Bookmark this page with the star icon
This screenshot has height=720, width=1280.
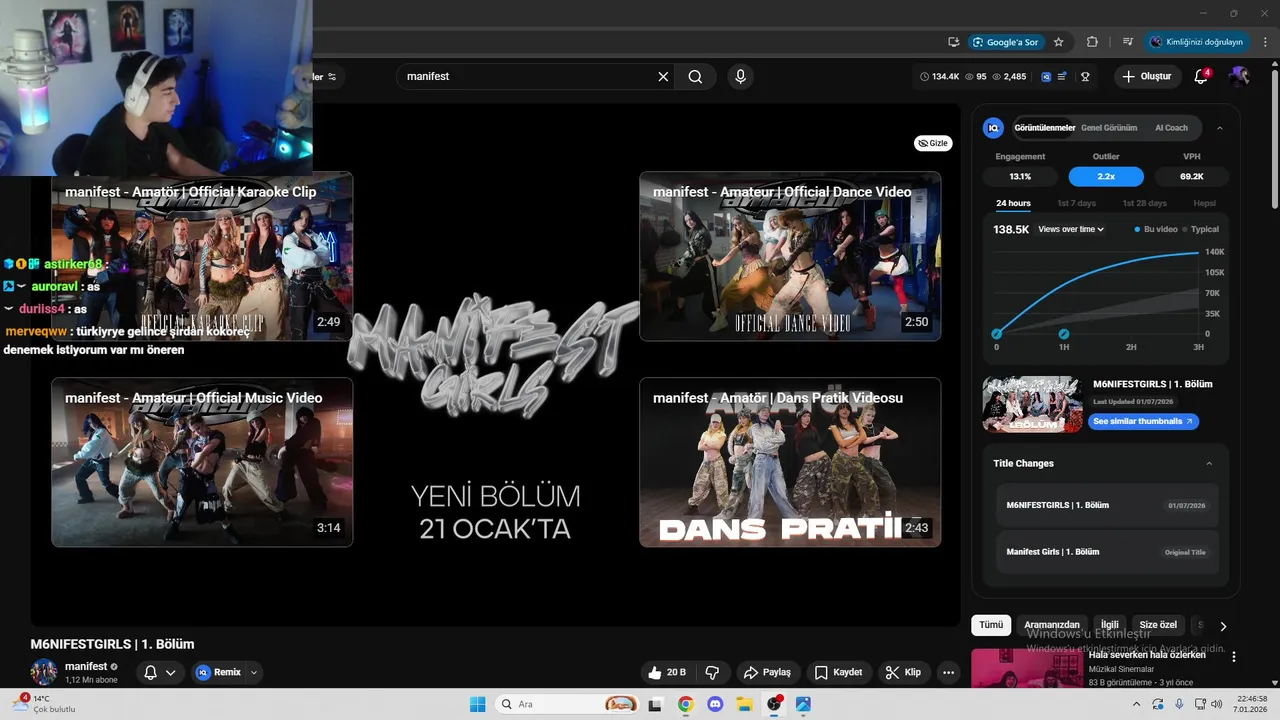pos(1059,42)
